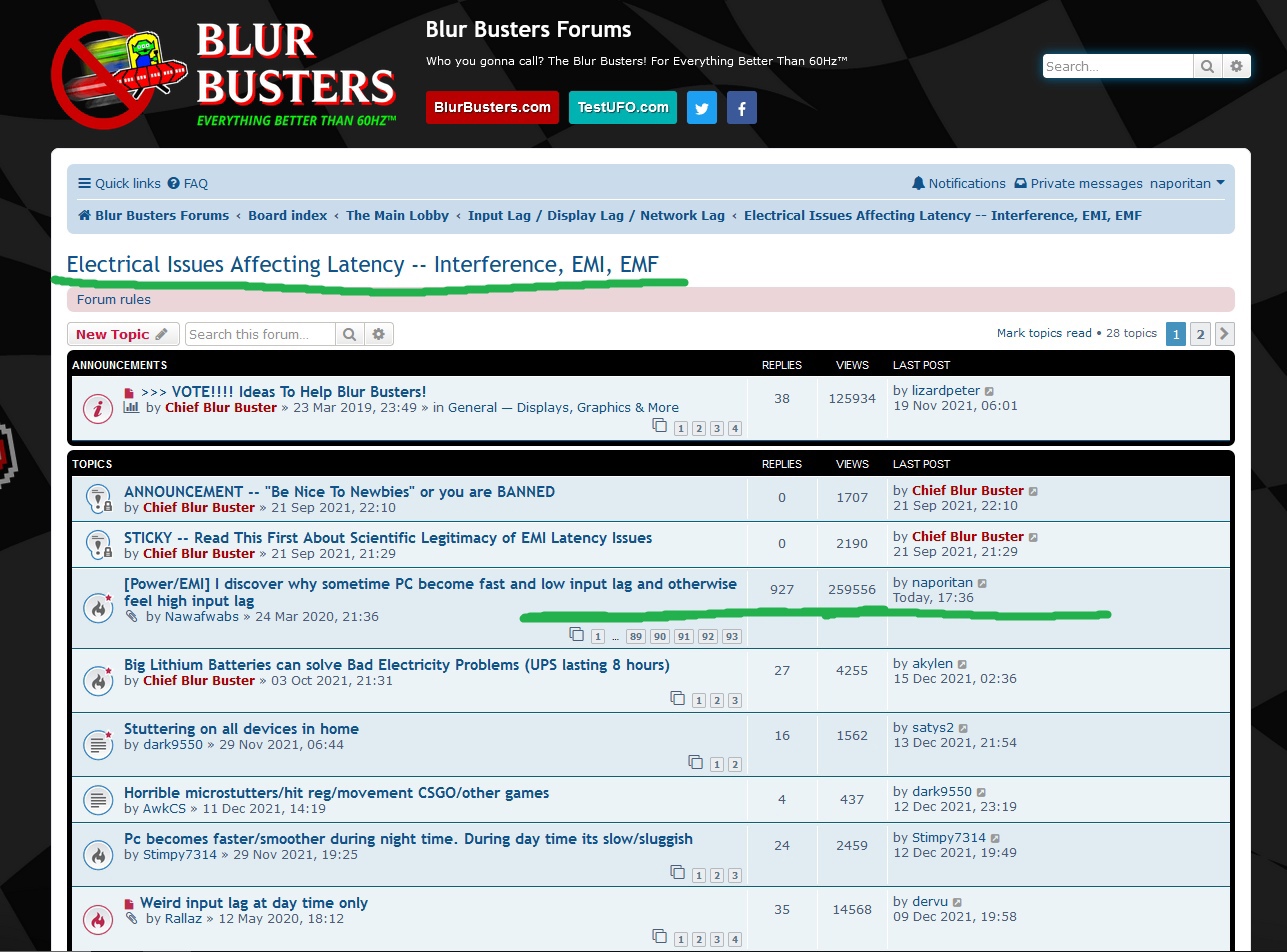Click Mark topics read link
This screenshot has height=952, width=1287.
[1044, 333]
